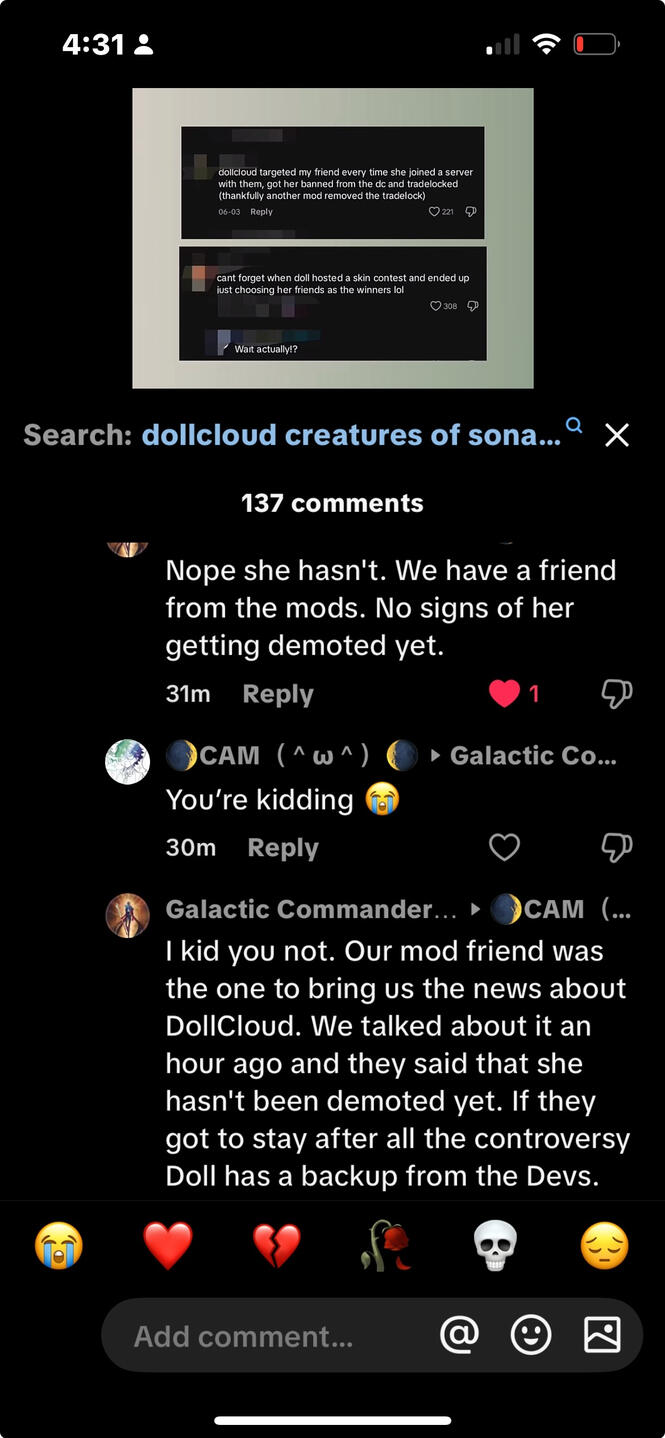The height and width of the screenshot is (1438, 665).
Task: Unlike the comment with red heart
Action: click(505, 694)
